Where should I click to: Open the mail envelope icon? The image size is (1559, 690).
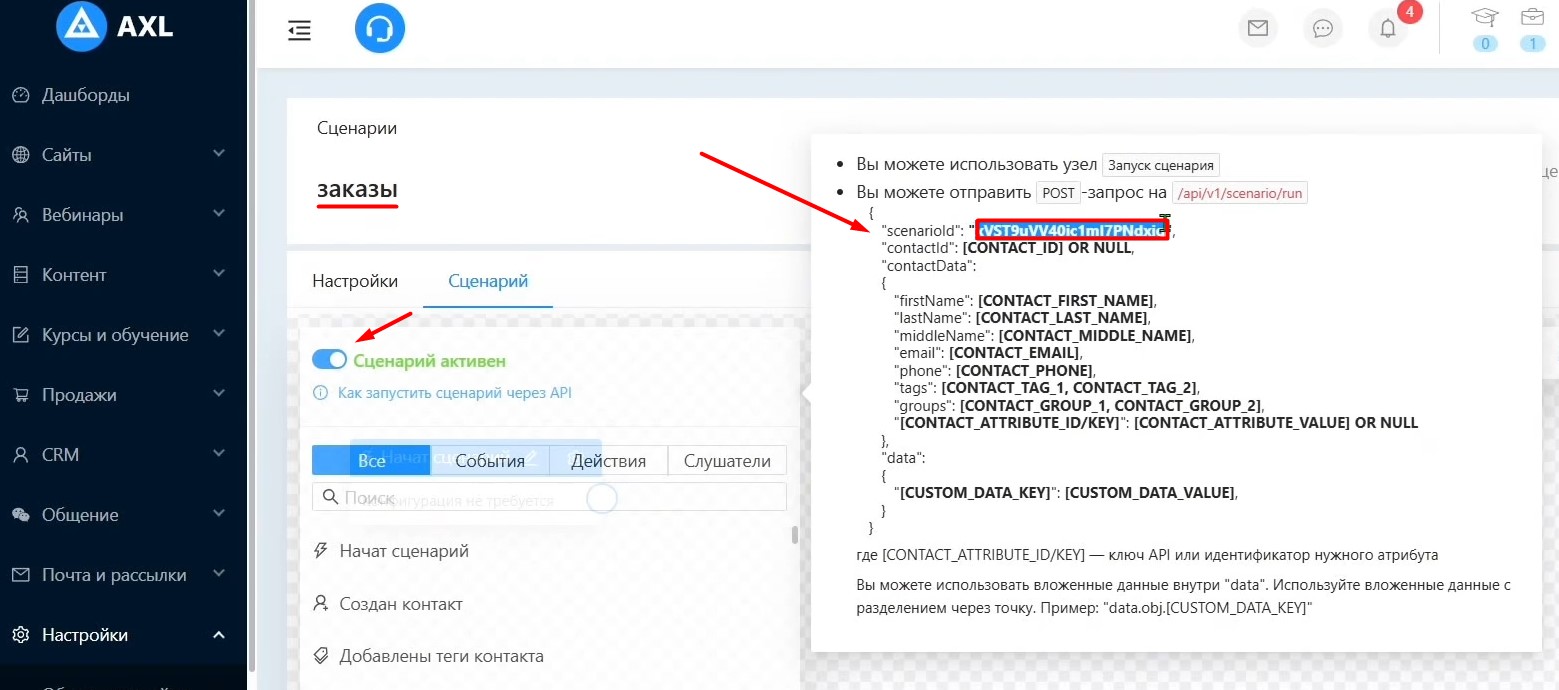1258,28
